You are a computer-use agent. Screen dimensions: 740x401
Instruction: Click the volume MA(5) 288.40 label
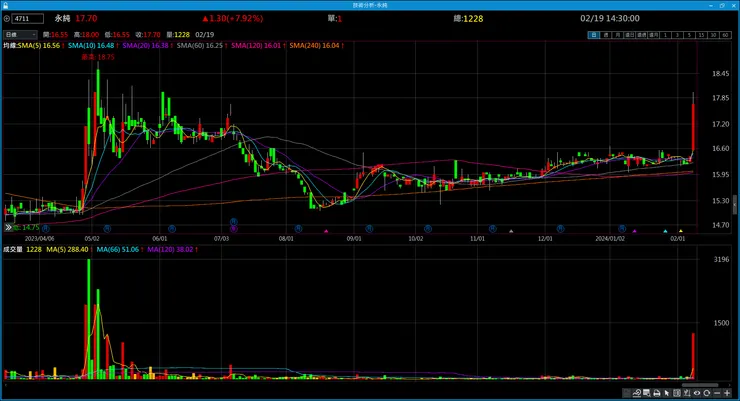68,249
